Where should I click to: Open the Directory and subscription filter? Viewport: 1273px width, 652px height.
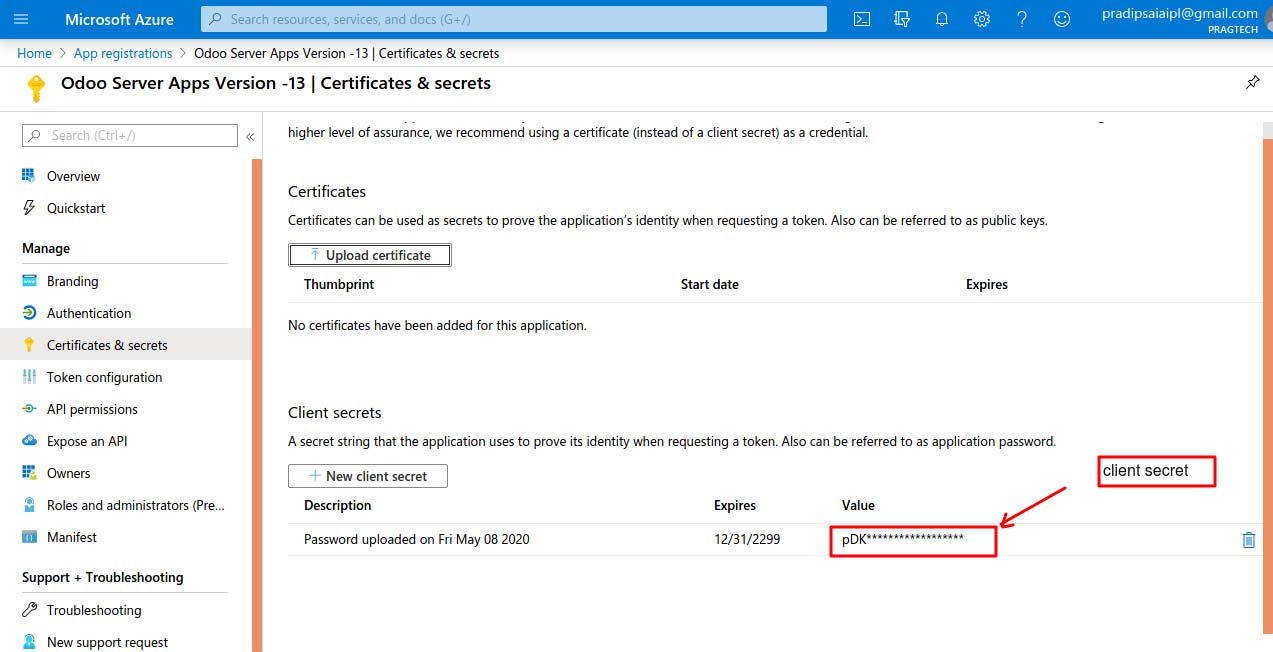tap(902, 19)
